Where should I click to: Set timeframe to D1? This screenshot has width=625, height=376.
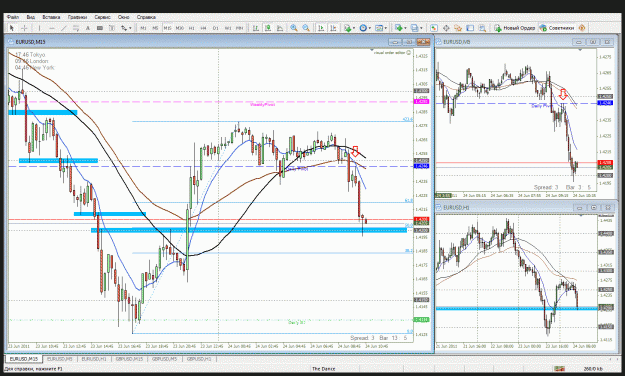216,28
